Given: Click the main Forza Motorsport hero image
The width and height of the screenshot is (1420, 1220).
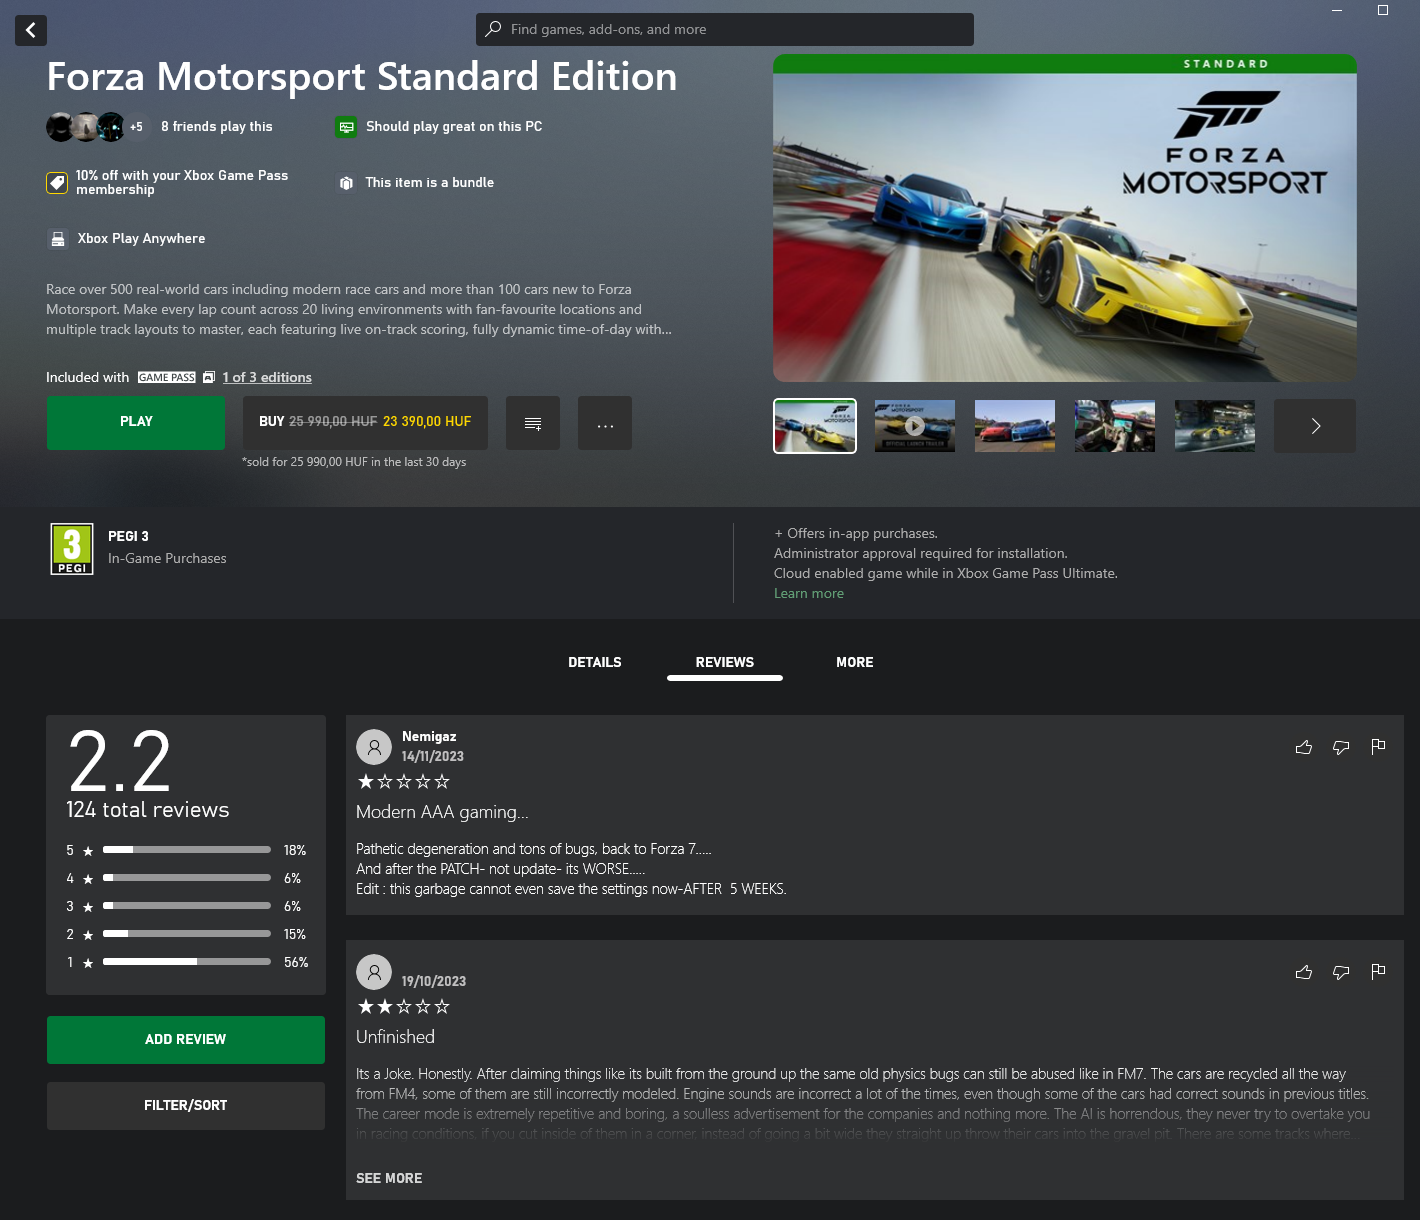Looking at the screenshot, I should pyautogui.click(x=1065, y=218).
